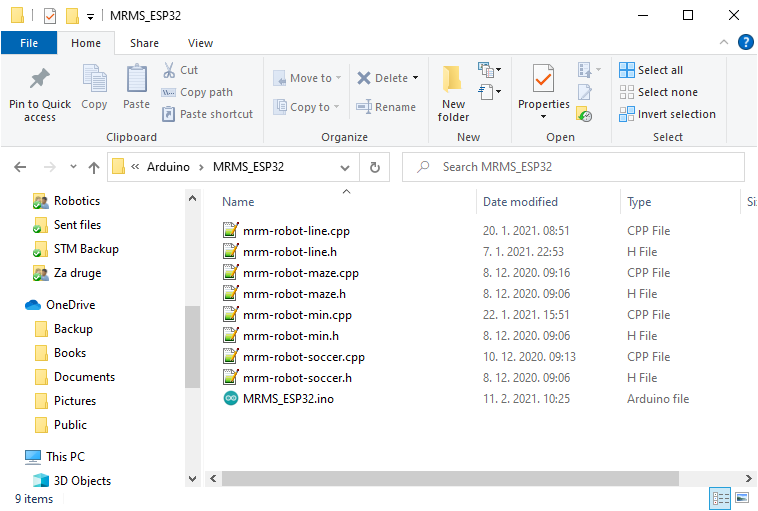Click the New folder icon
The height and width of the screenshot is (511, 758).
(x=453, y=80)
